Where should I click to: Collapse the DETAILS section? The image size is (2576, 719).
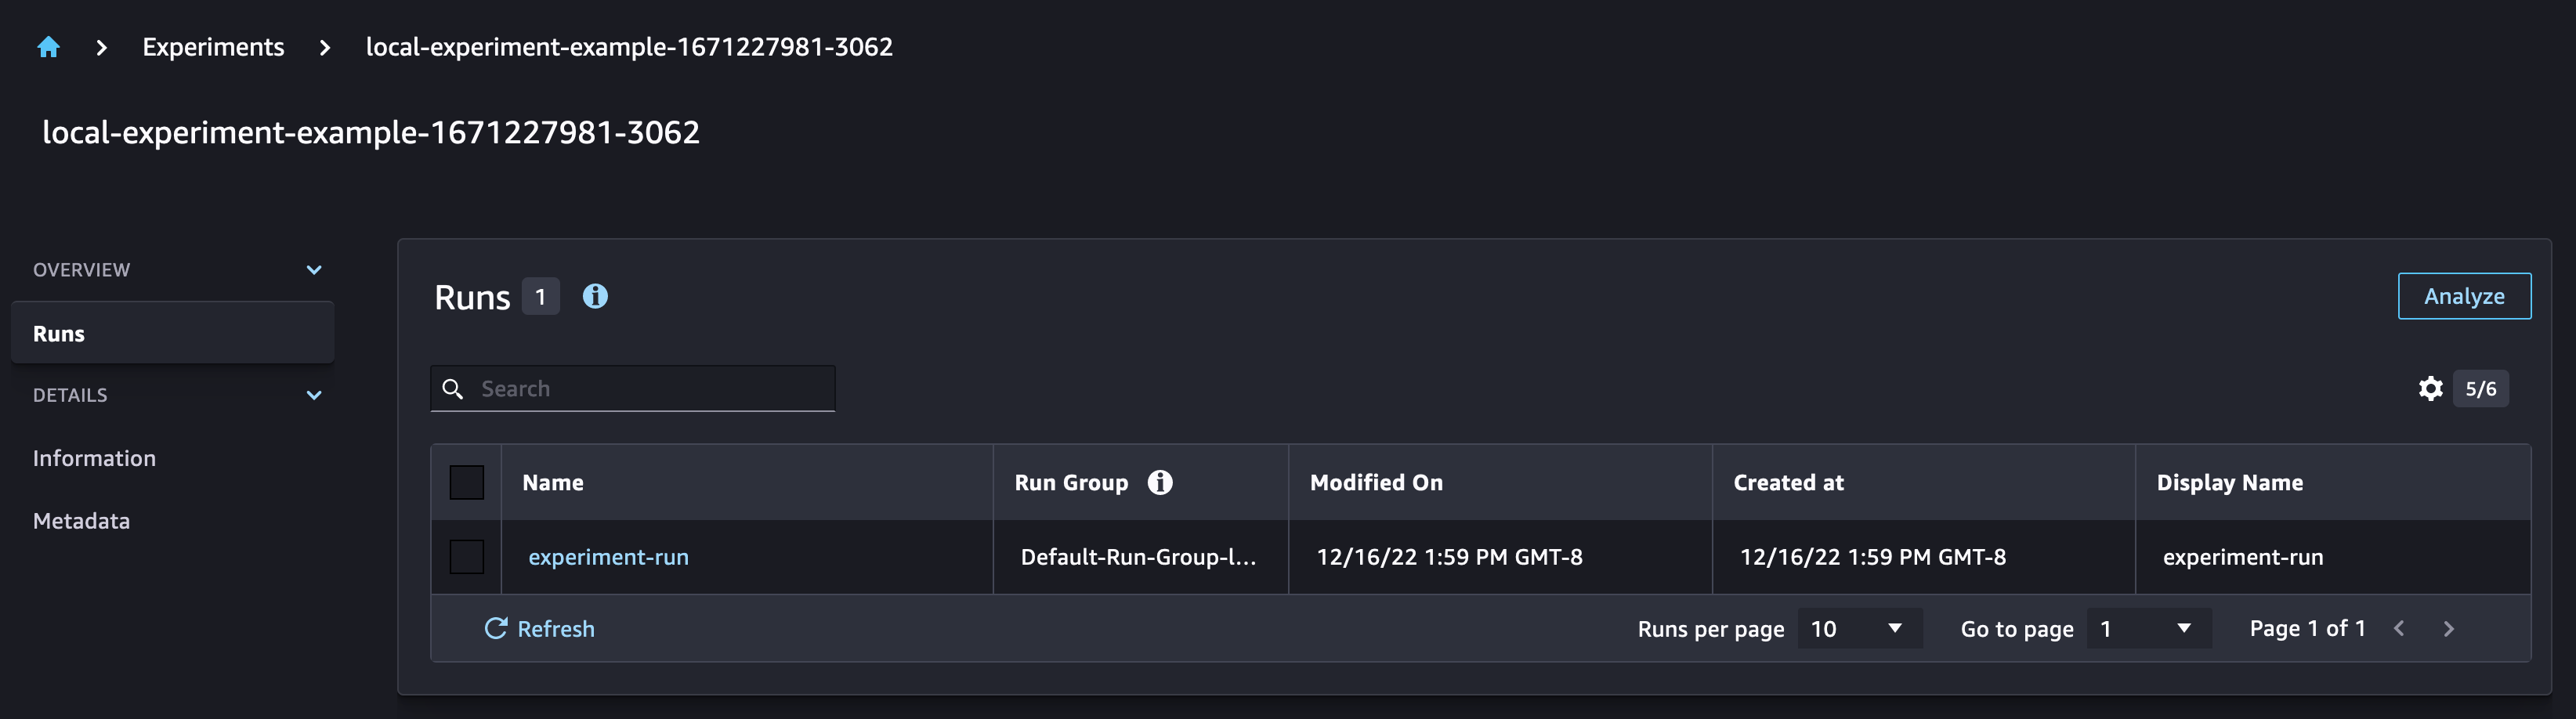coord(314,395)
